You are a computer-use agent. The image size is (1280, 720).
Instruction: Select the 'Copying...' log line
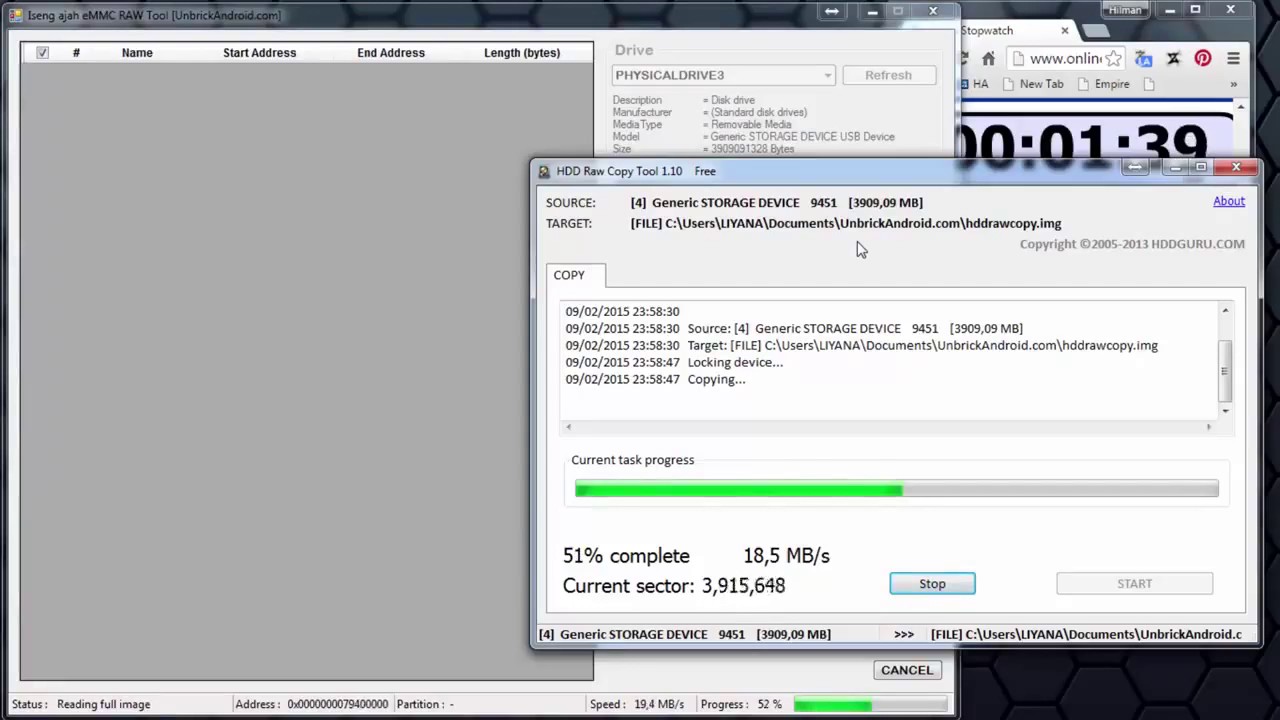[655, 379]
